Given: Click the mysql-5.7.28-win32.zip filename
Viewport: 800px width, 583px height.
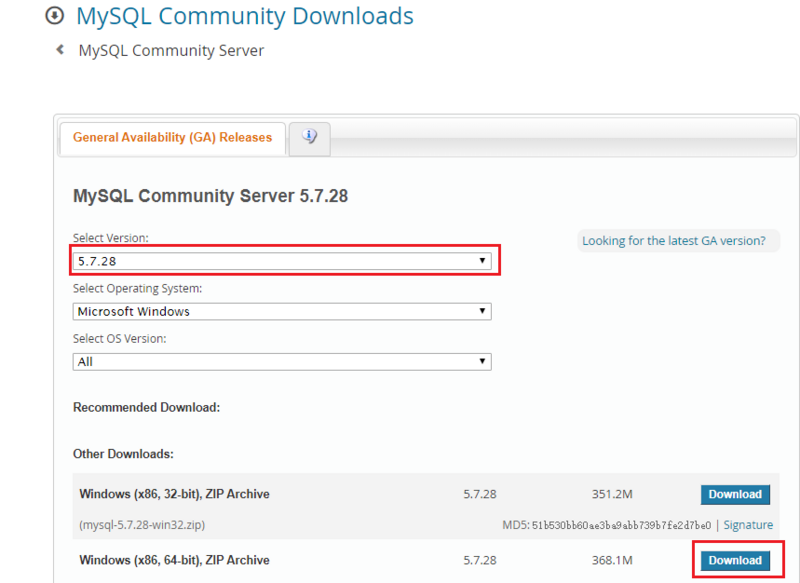Looking at the screenshot, I should click(143, 525).
